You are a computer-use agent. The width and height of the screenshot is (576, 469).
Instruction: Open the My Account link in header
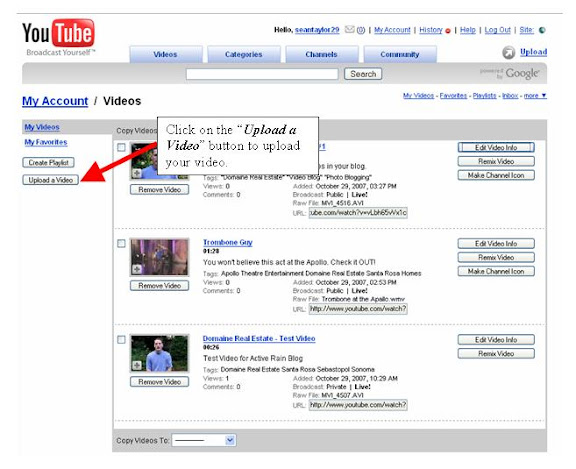click(x=392, y=30)
